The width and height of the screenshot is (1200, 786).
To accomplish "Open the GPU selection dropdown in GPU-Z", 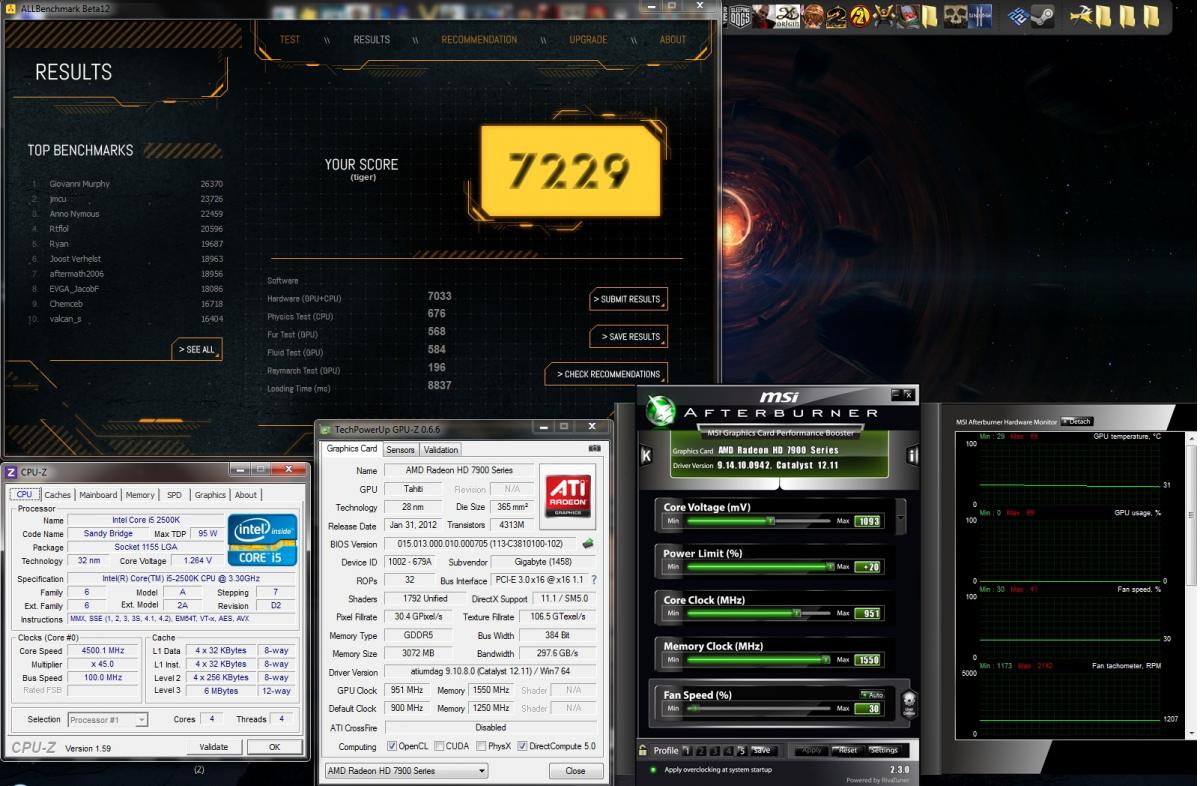I will [406, 771].
